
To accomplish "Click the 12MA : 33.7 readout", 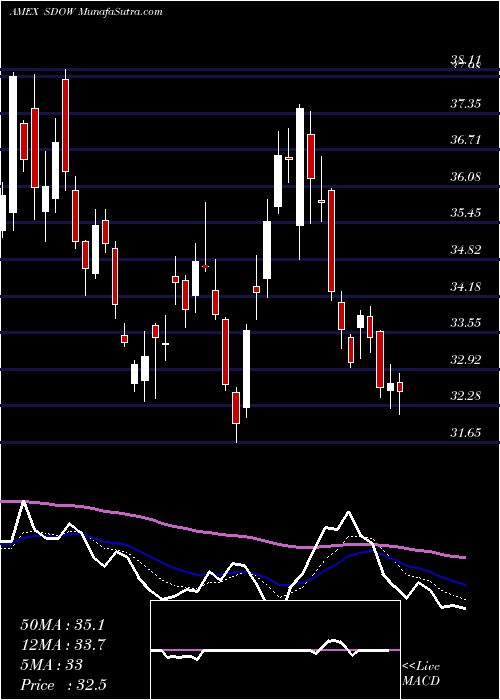I will pos(65,645).
